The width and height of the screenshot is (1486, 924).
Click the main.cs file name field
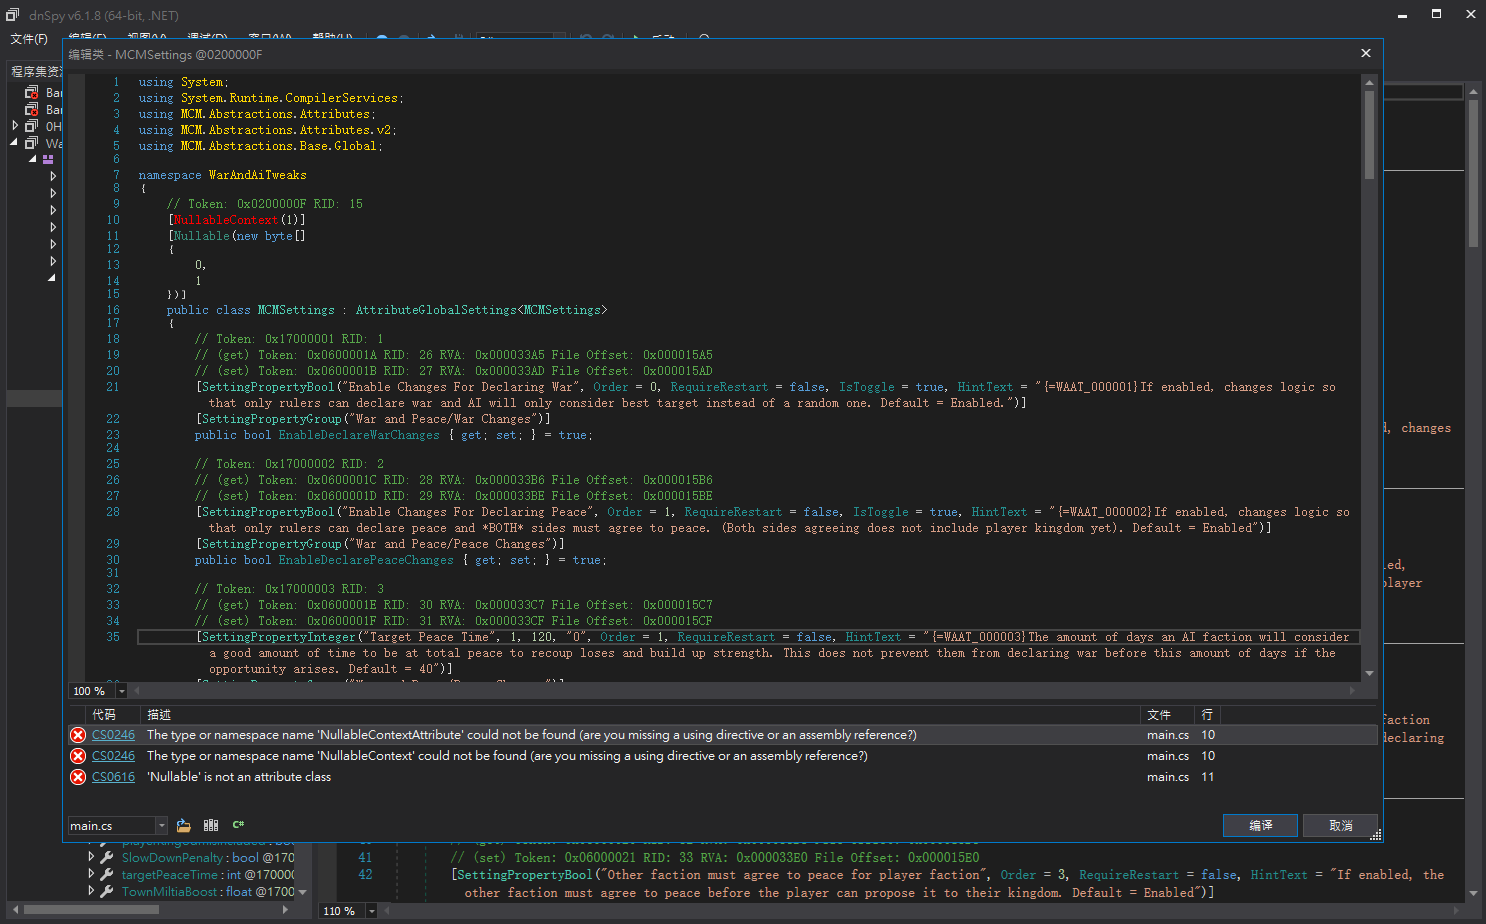coord(111,826)
